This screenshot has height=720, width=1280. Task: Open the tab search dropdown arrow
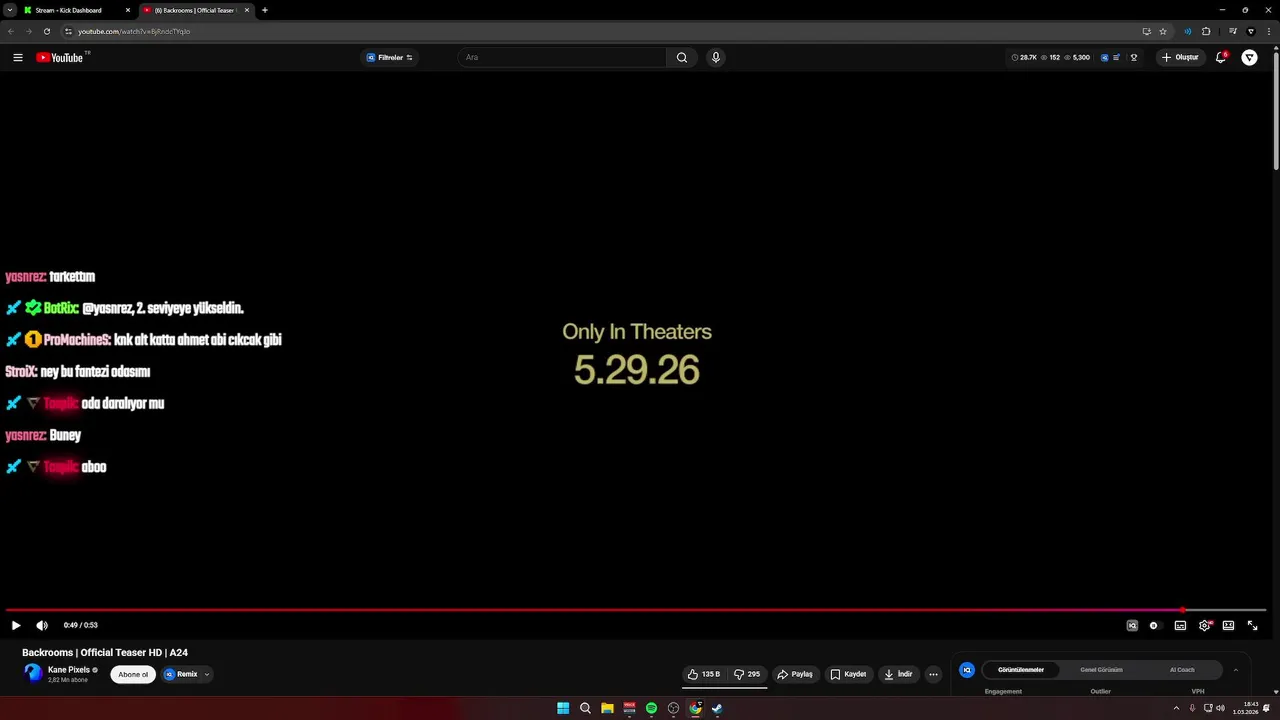point(9,10)
